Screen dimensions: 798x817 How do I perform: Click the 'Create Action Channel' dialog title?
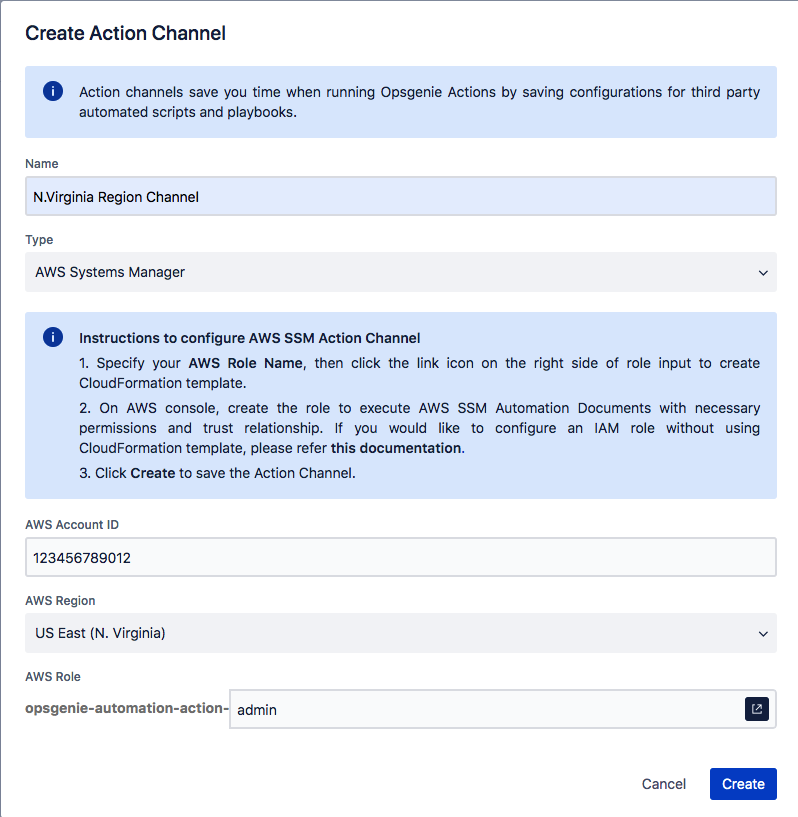pyautogui.click(x=126, y=33)
